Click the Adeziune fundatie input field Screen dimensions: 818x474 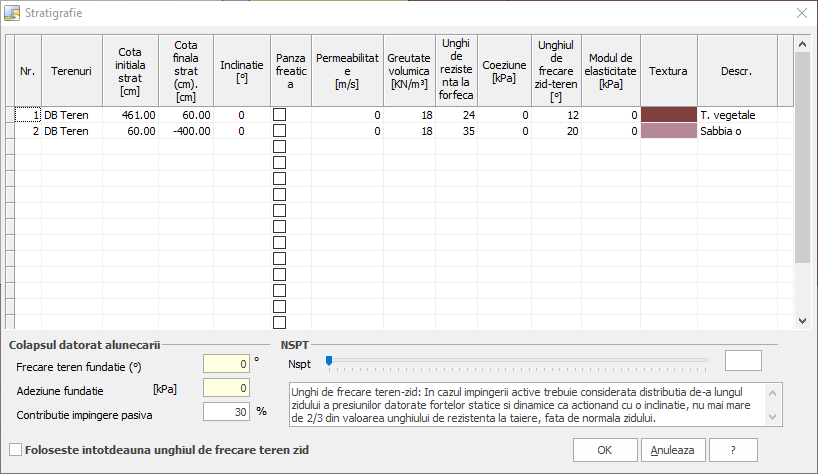coord(226,388)
